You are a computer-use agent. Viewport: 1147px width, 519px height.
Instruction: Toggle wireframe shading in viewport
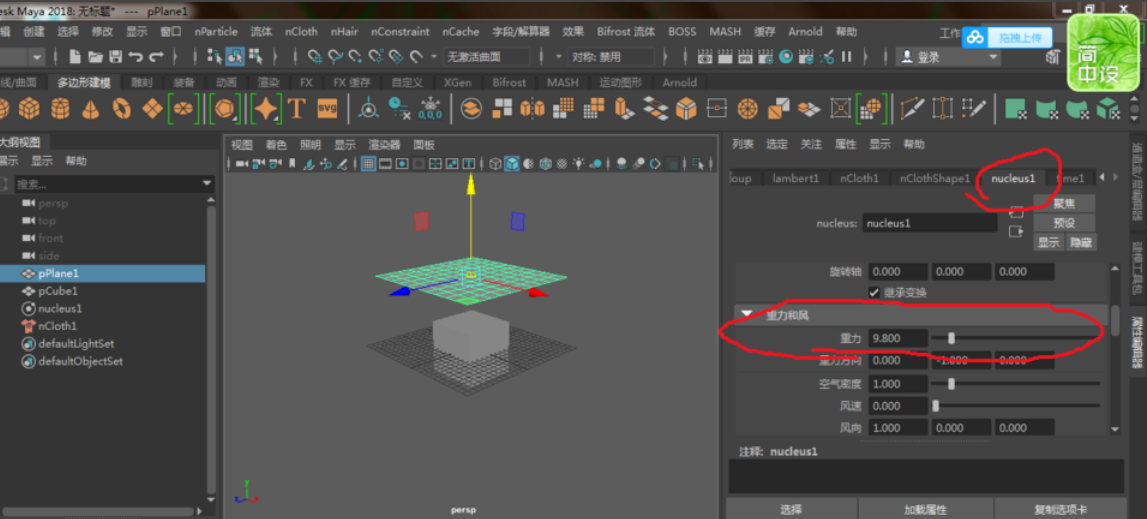tap(495, 163)
